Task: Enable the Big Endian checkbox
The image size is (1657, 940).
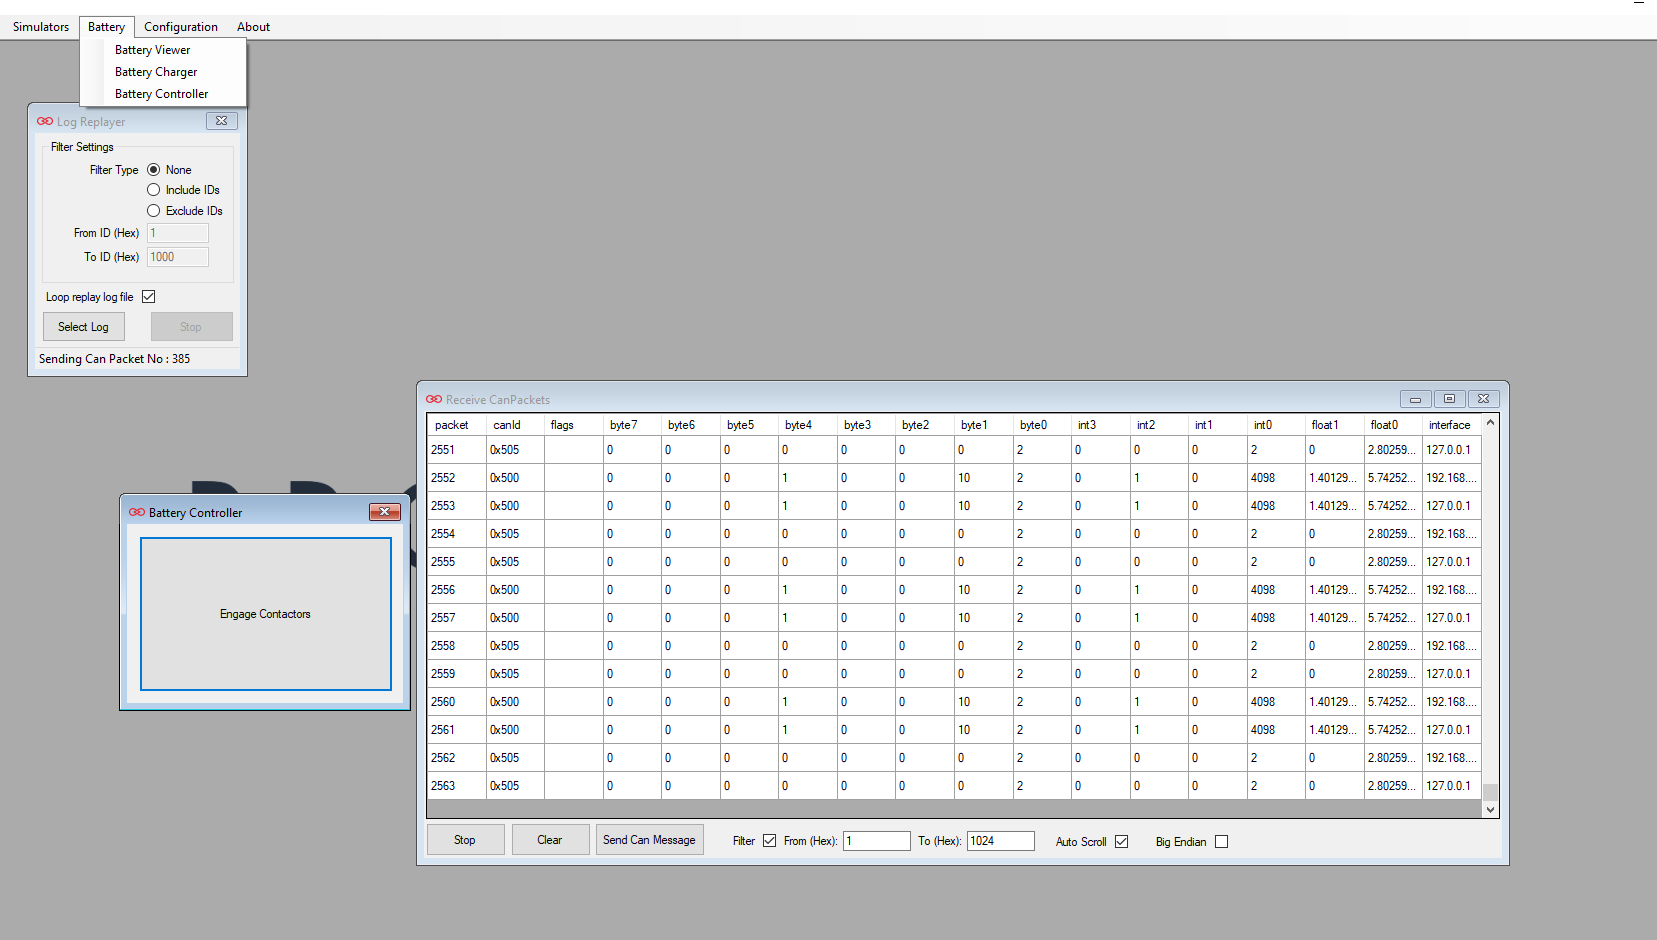Action: [1221, 842]
